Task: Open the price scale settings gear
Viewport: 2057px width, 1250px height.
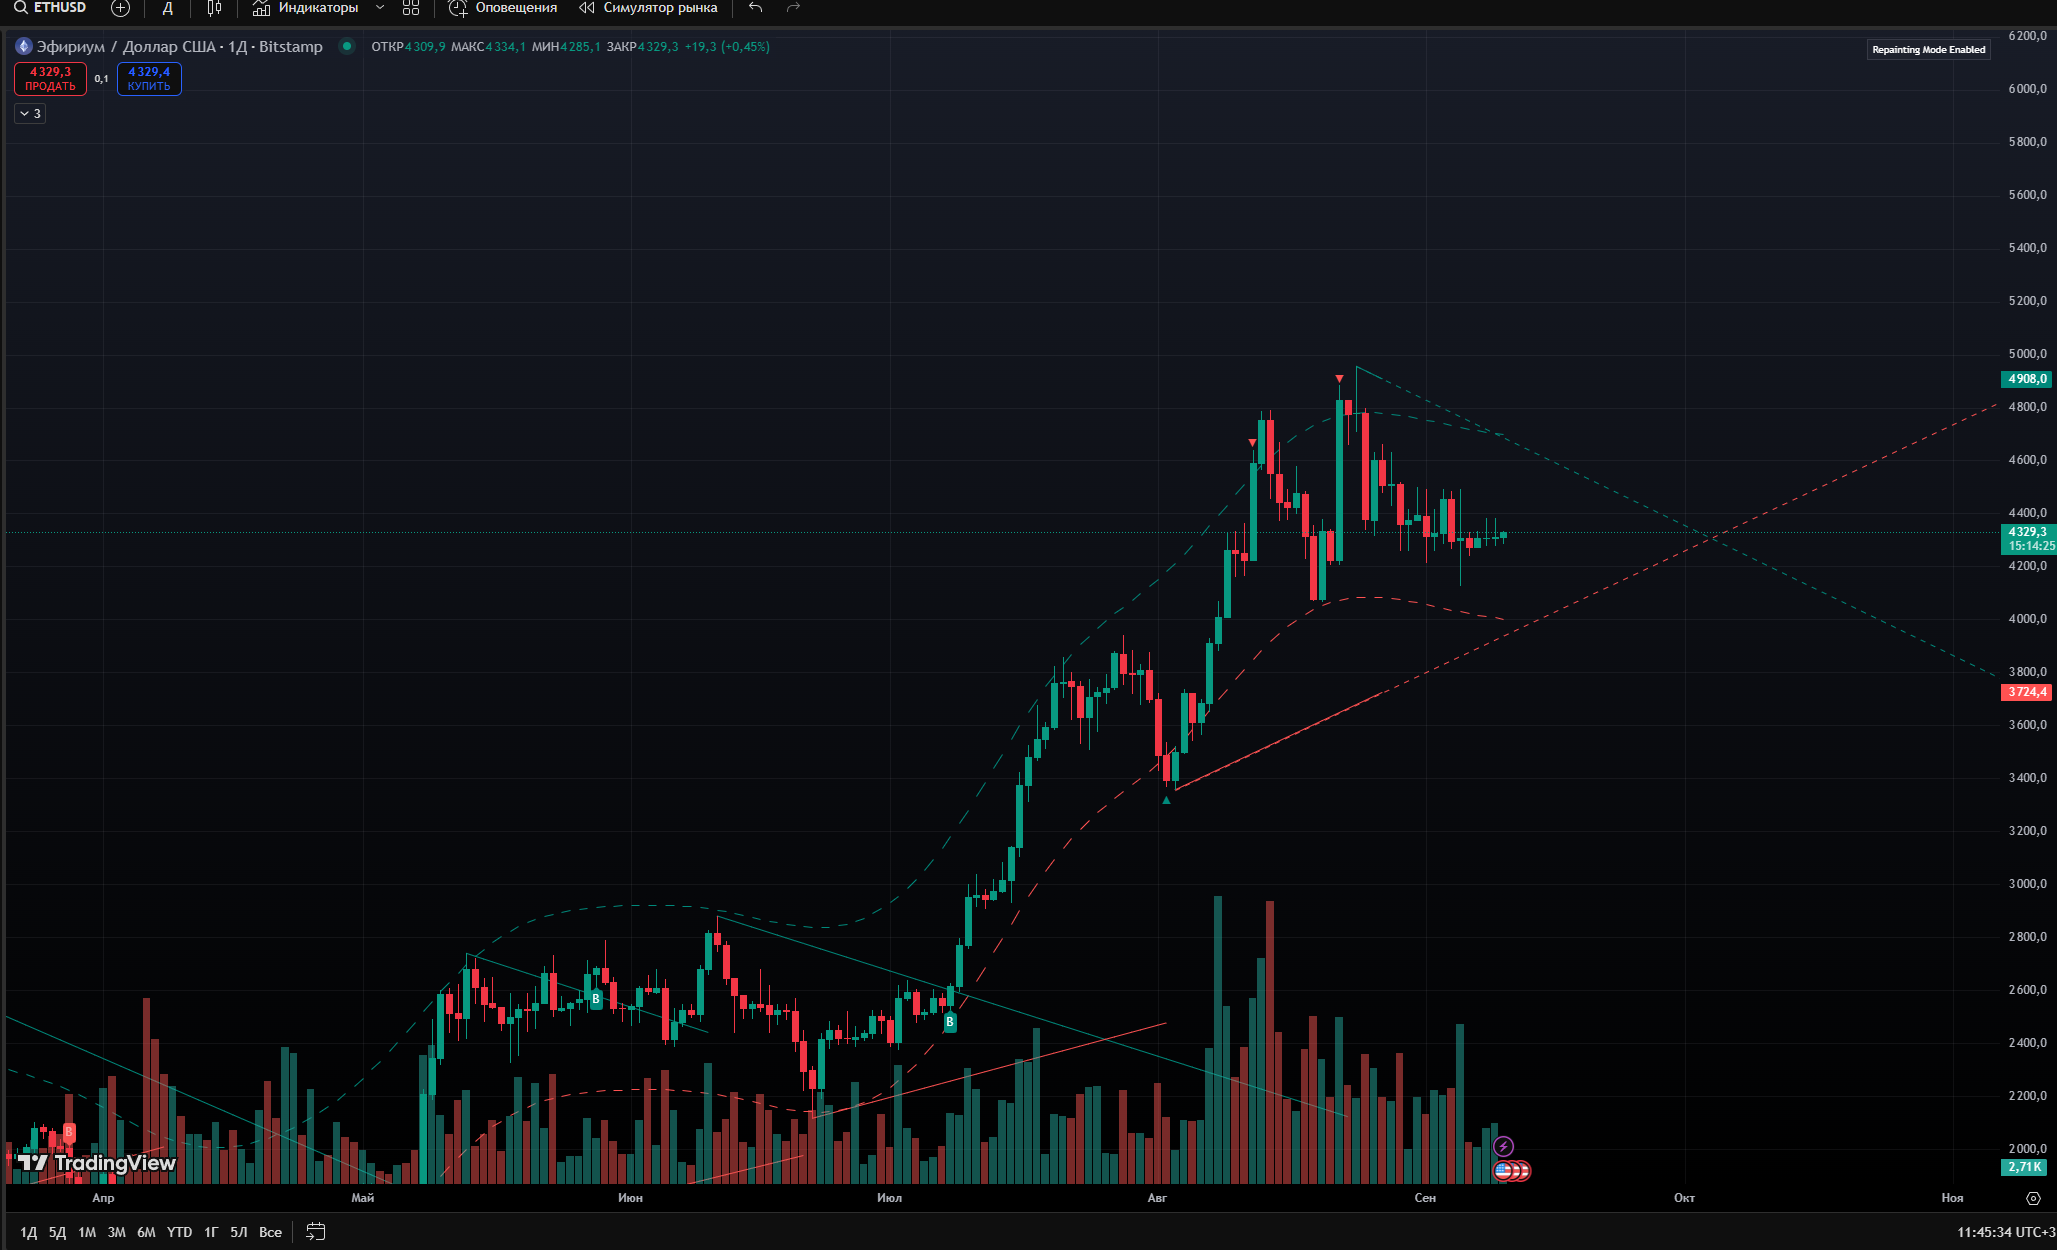Action: (x=2033, y=1198)
